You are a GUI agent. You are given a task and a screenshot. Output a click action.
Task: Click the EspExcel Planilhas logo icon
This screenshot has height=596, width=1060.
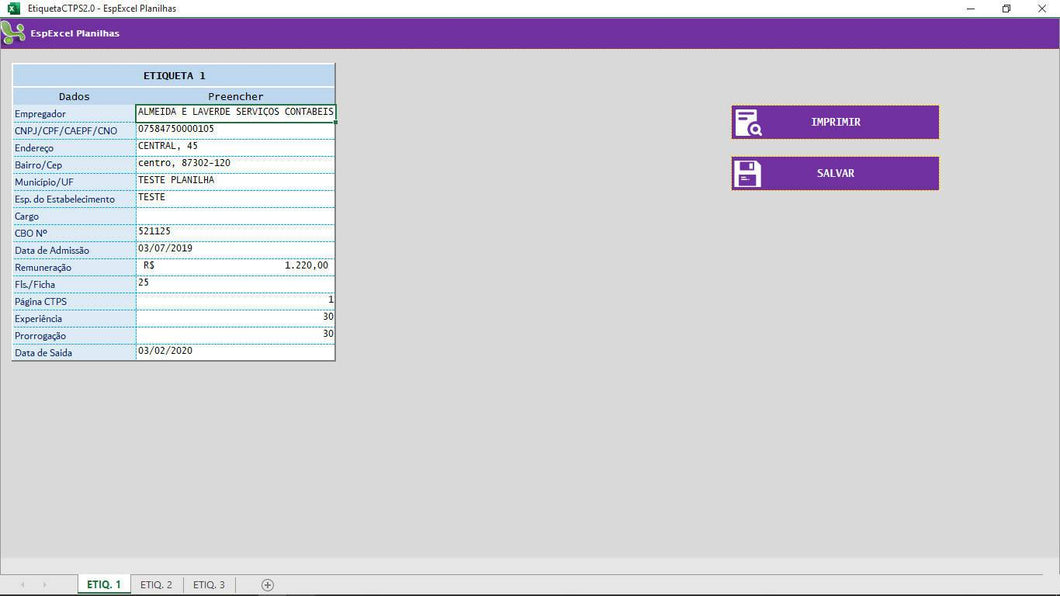[x=13, y=33]
